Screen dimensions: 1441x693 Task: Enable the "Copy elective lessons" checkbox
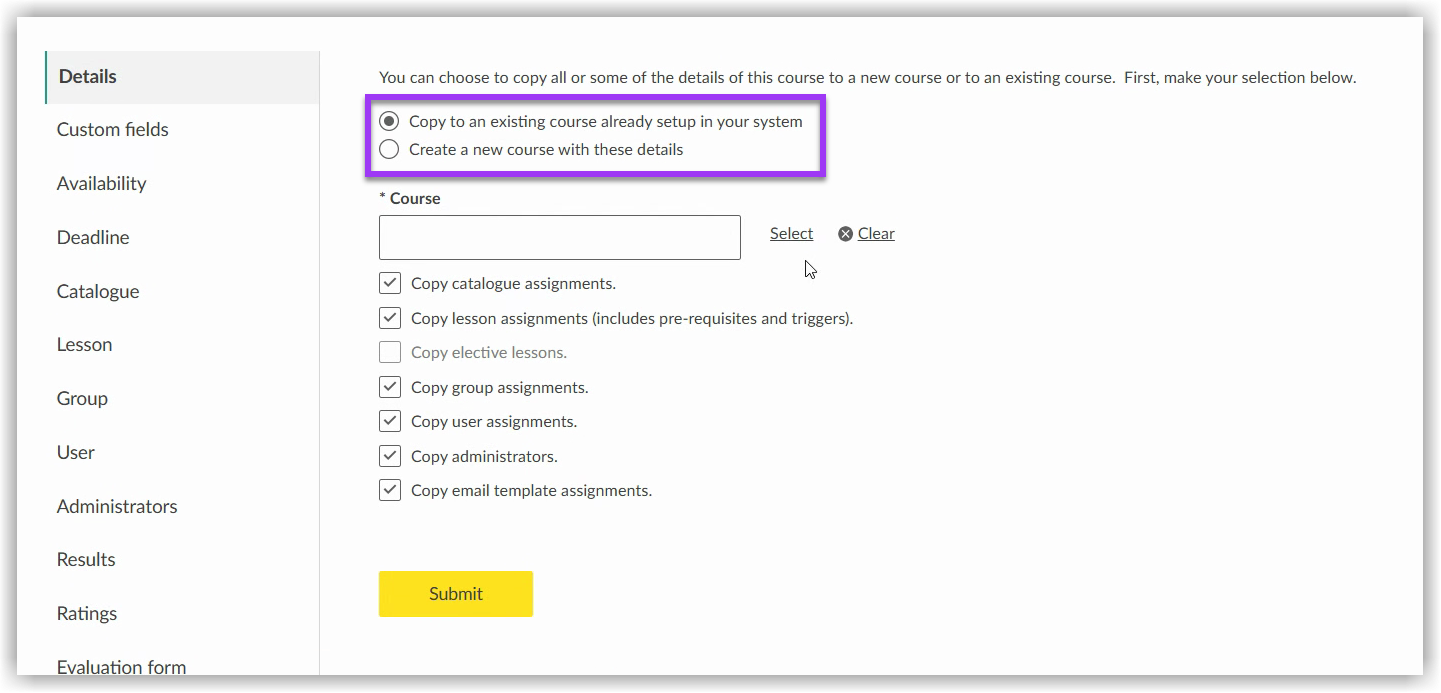click(390, 352)
